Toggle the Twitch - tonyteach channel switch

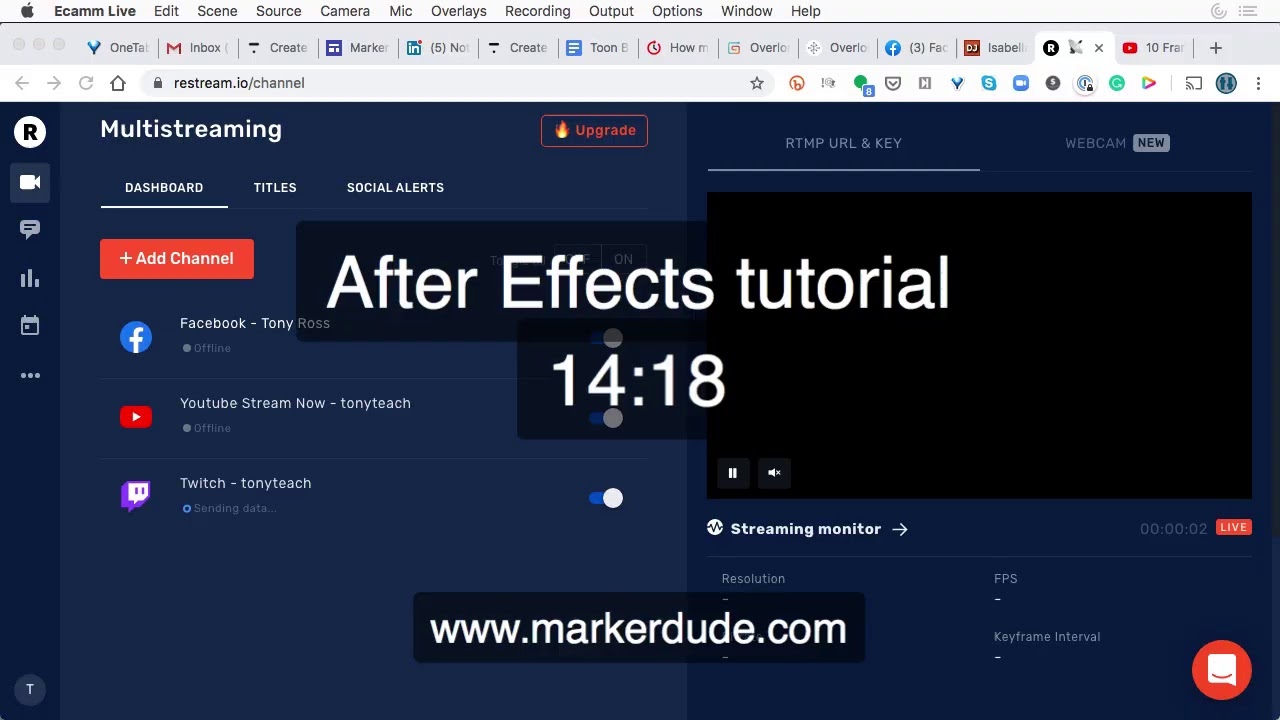pyautogui.click(x=606, y=498)
